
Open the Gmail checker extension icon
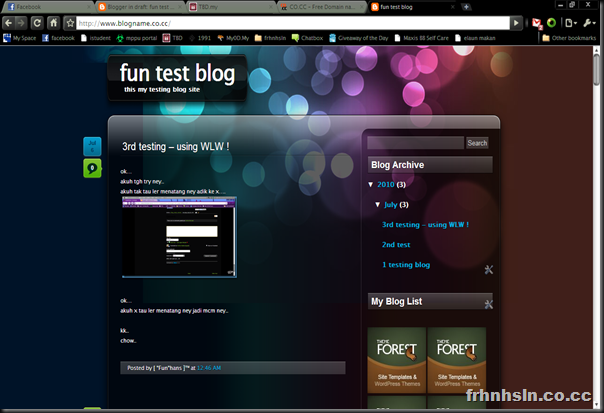537,24
